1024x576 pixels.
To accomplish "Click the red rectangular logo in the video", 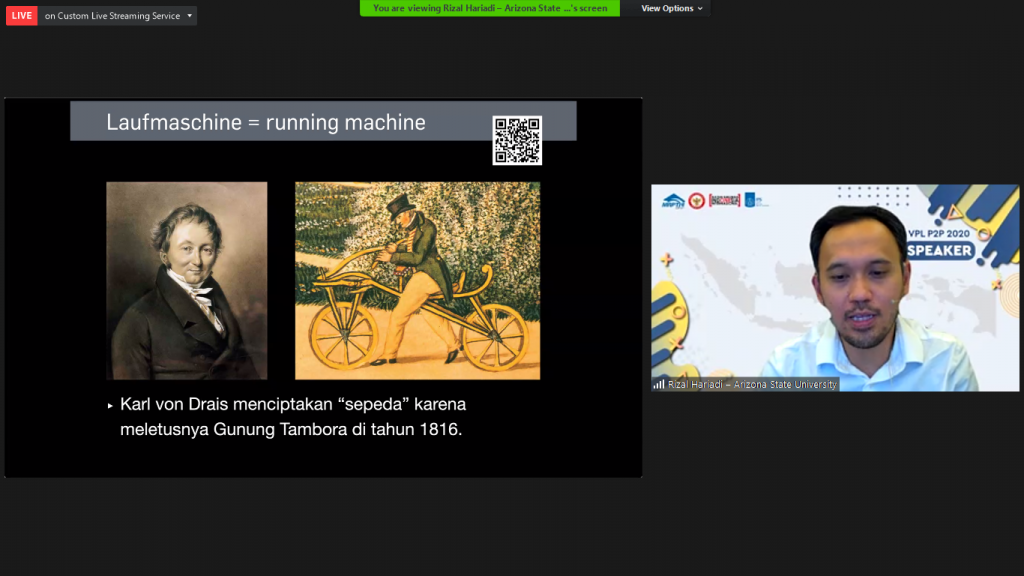I will (x=724, y=200).
